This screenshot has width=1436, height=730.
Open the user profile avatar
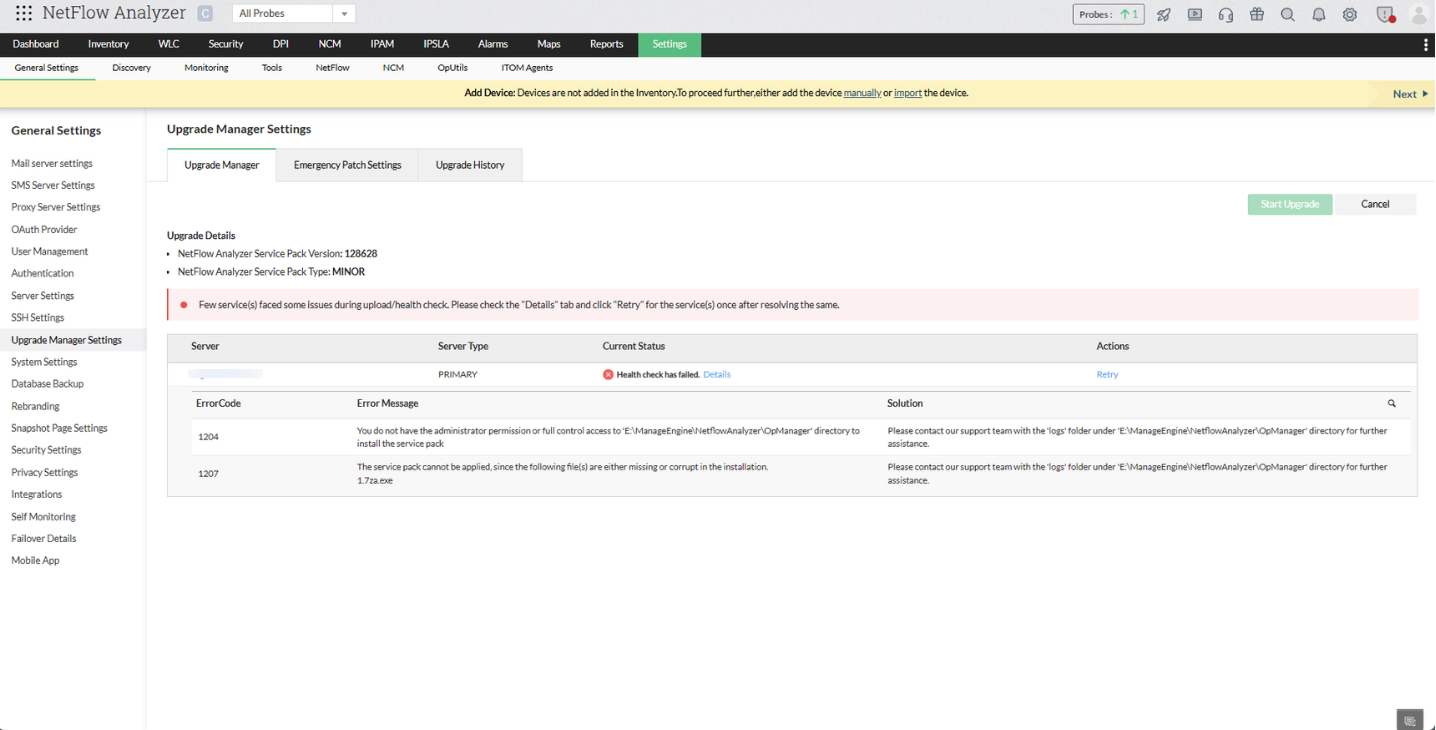pyautogui.click(x=1418, y=14)
